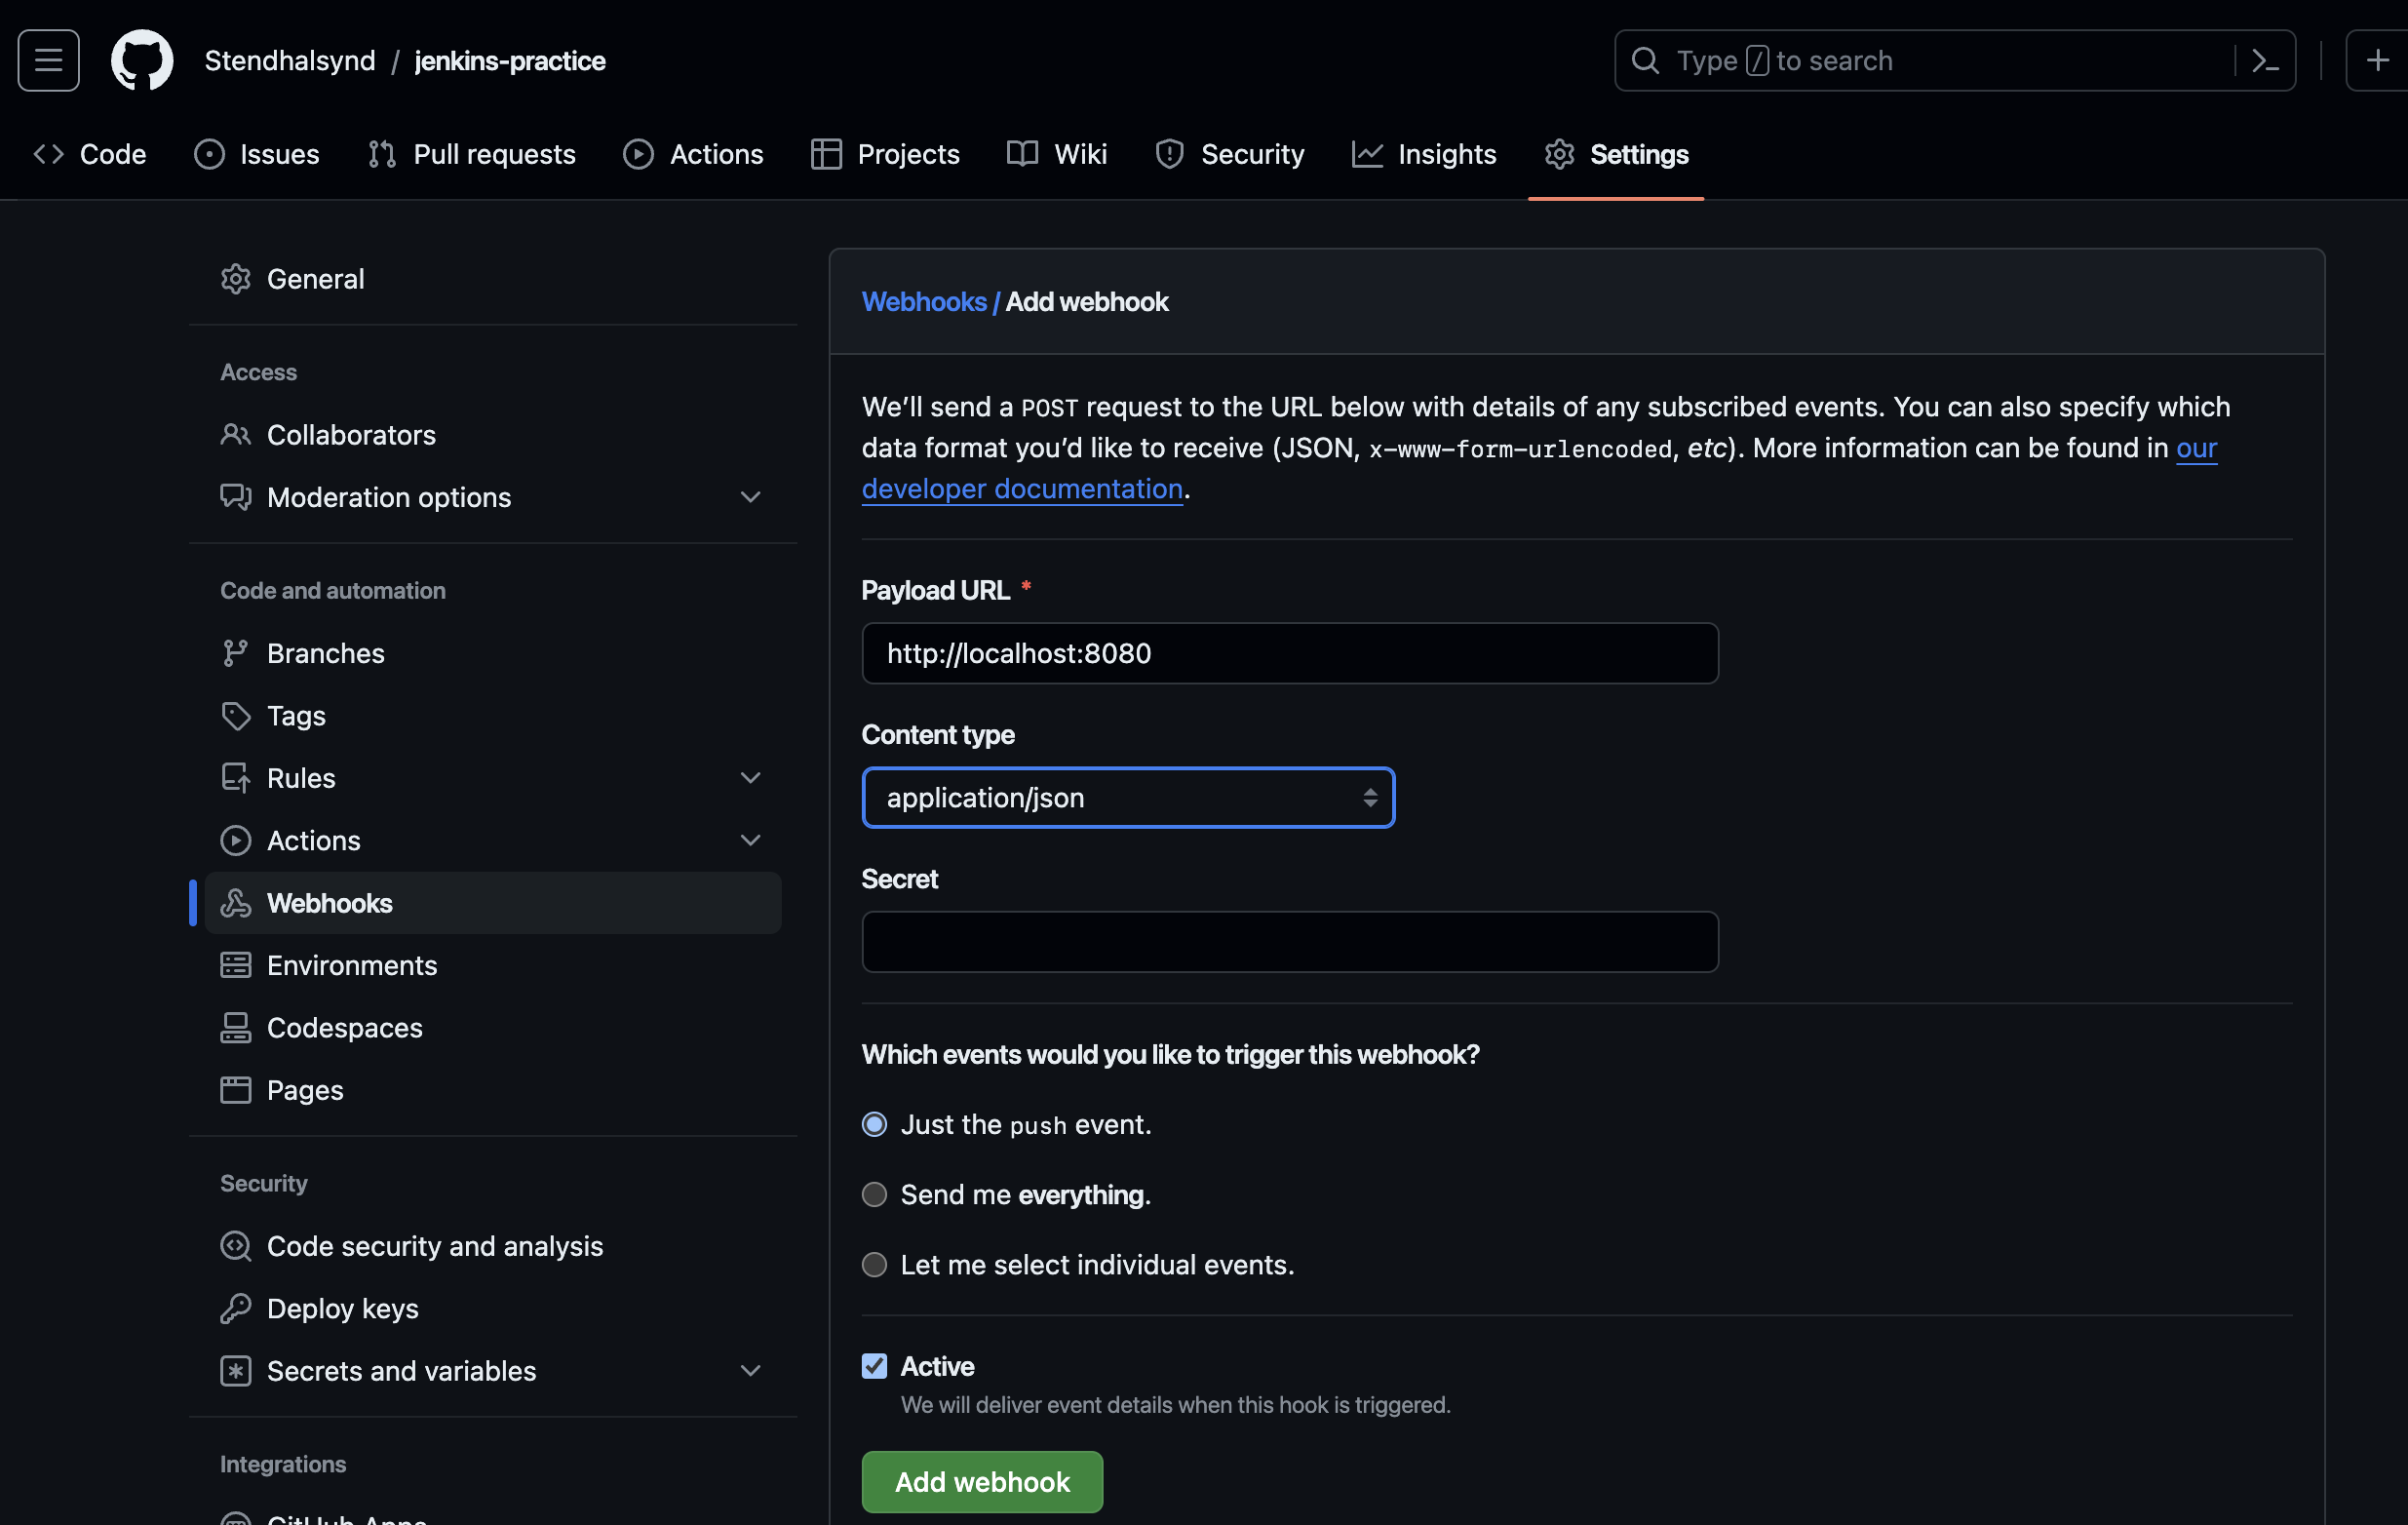Click the Issues tab circle icon
Viewport: 2408px width, 1525px height.
[209, 154]
